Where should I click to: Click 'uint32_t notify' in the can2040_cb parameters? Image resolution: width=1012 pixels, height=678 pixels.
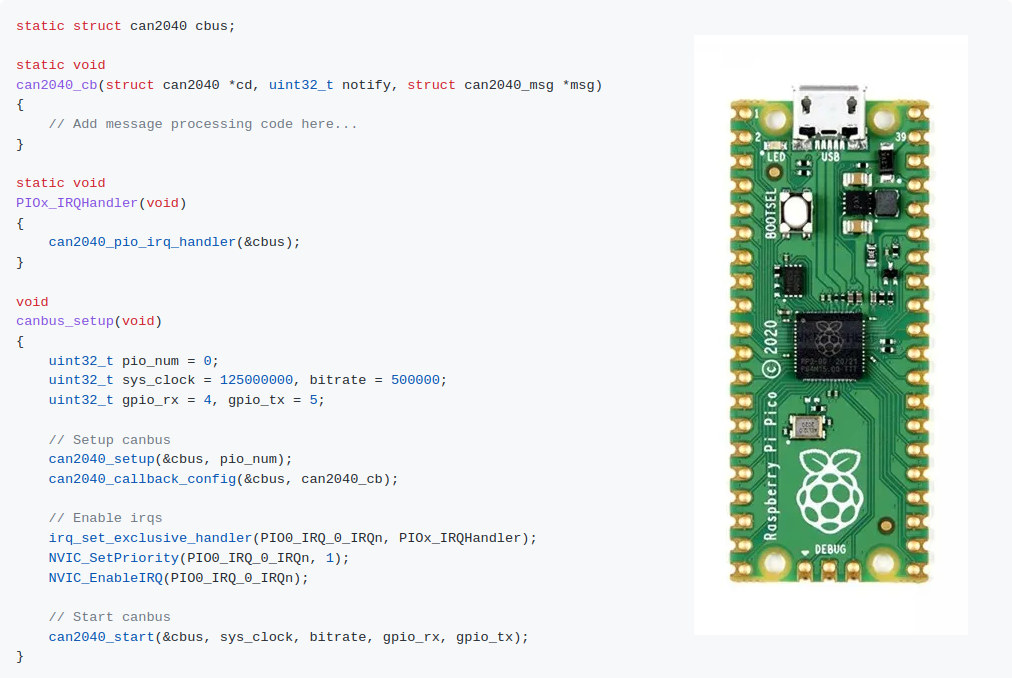(329, 85)
